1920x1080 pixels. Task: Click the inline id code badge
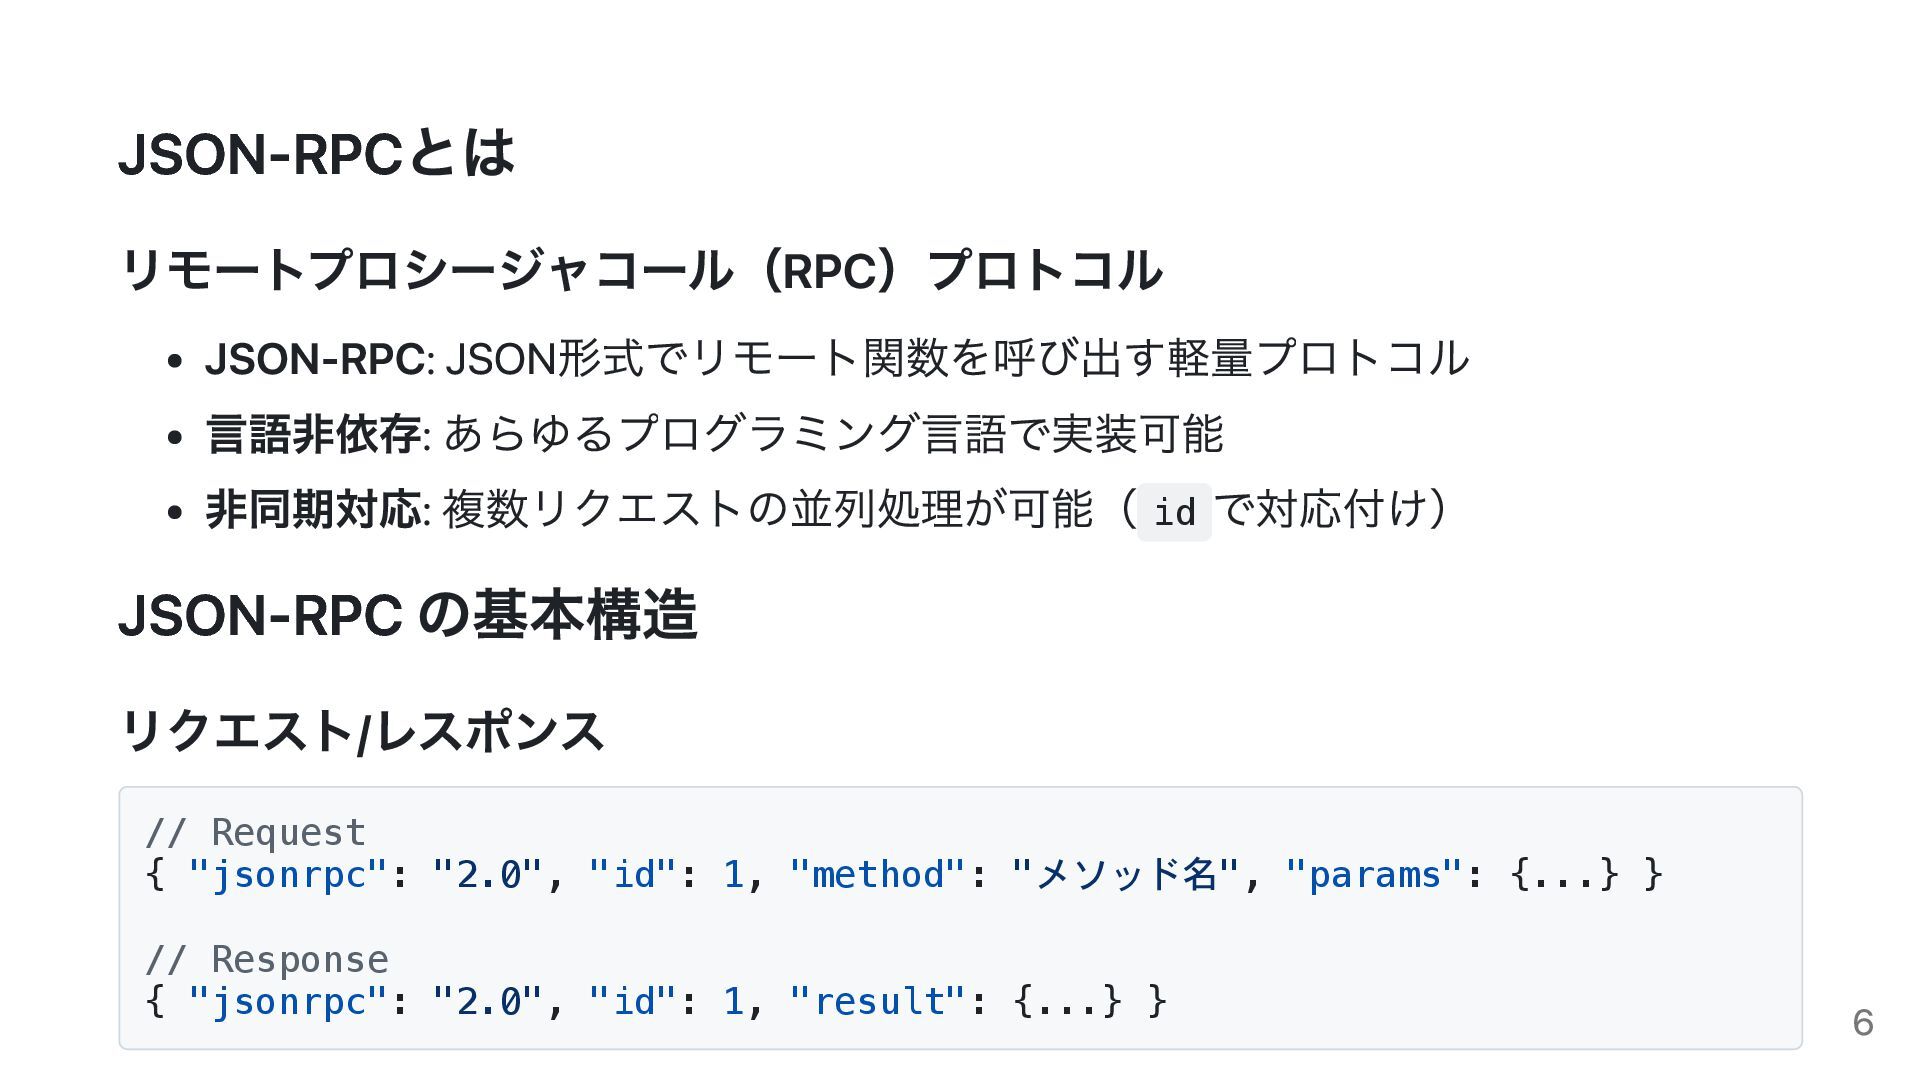click(1174, 512)
